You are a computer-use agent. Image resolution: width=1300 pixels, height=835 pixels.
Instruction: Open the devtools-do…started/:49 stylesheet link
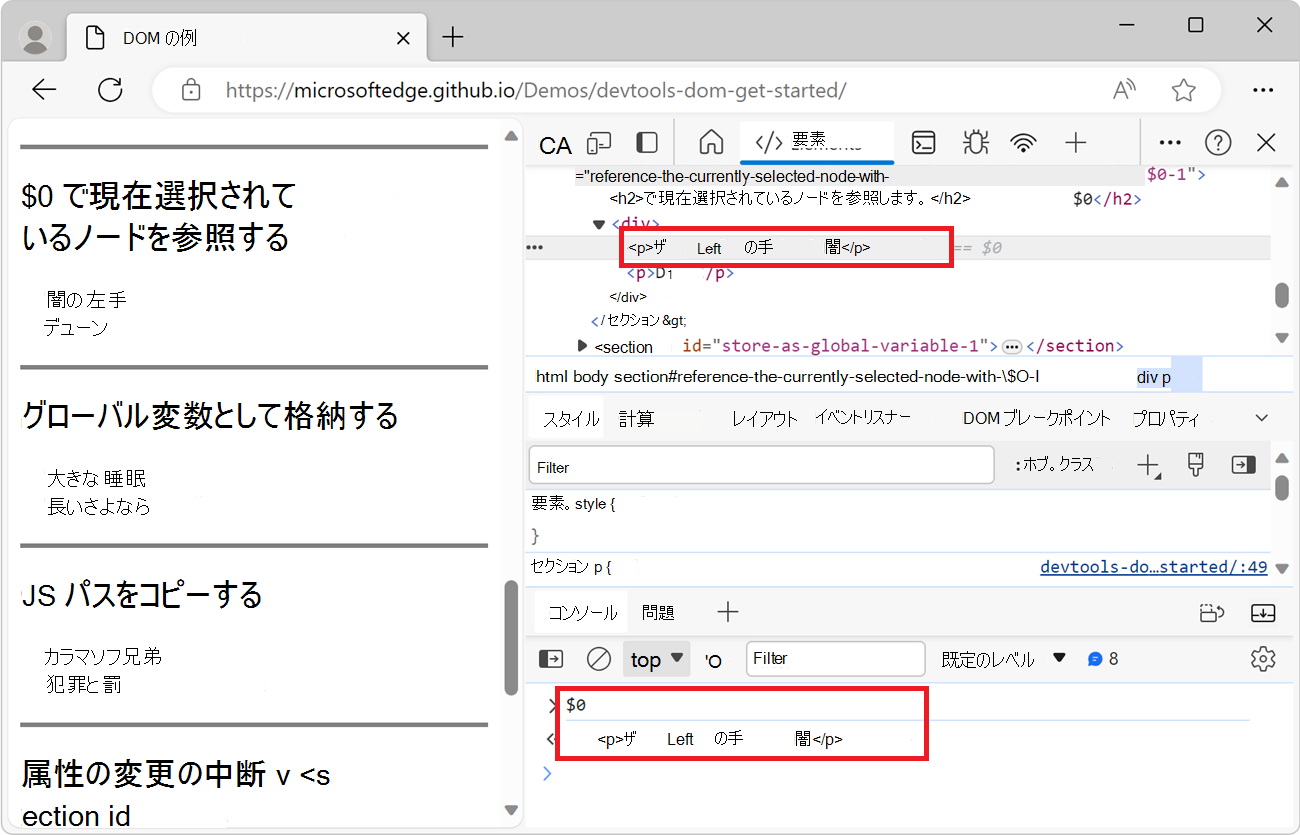pos(1153,566)
